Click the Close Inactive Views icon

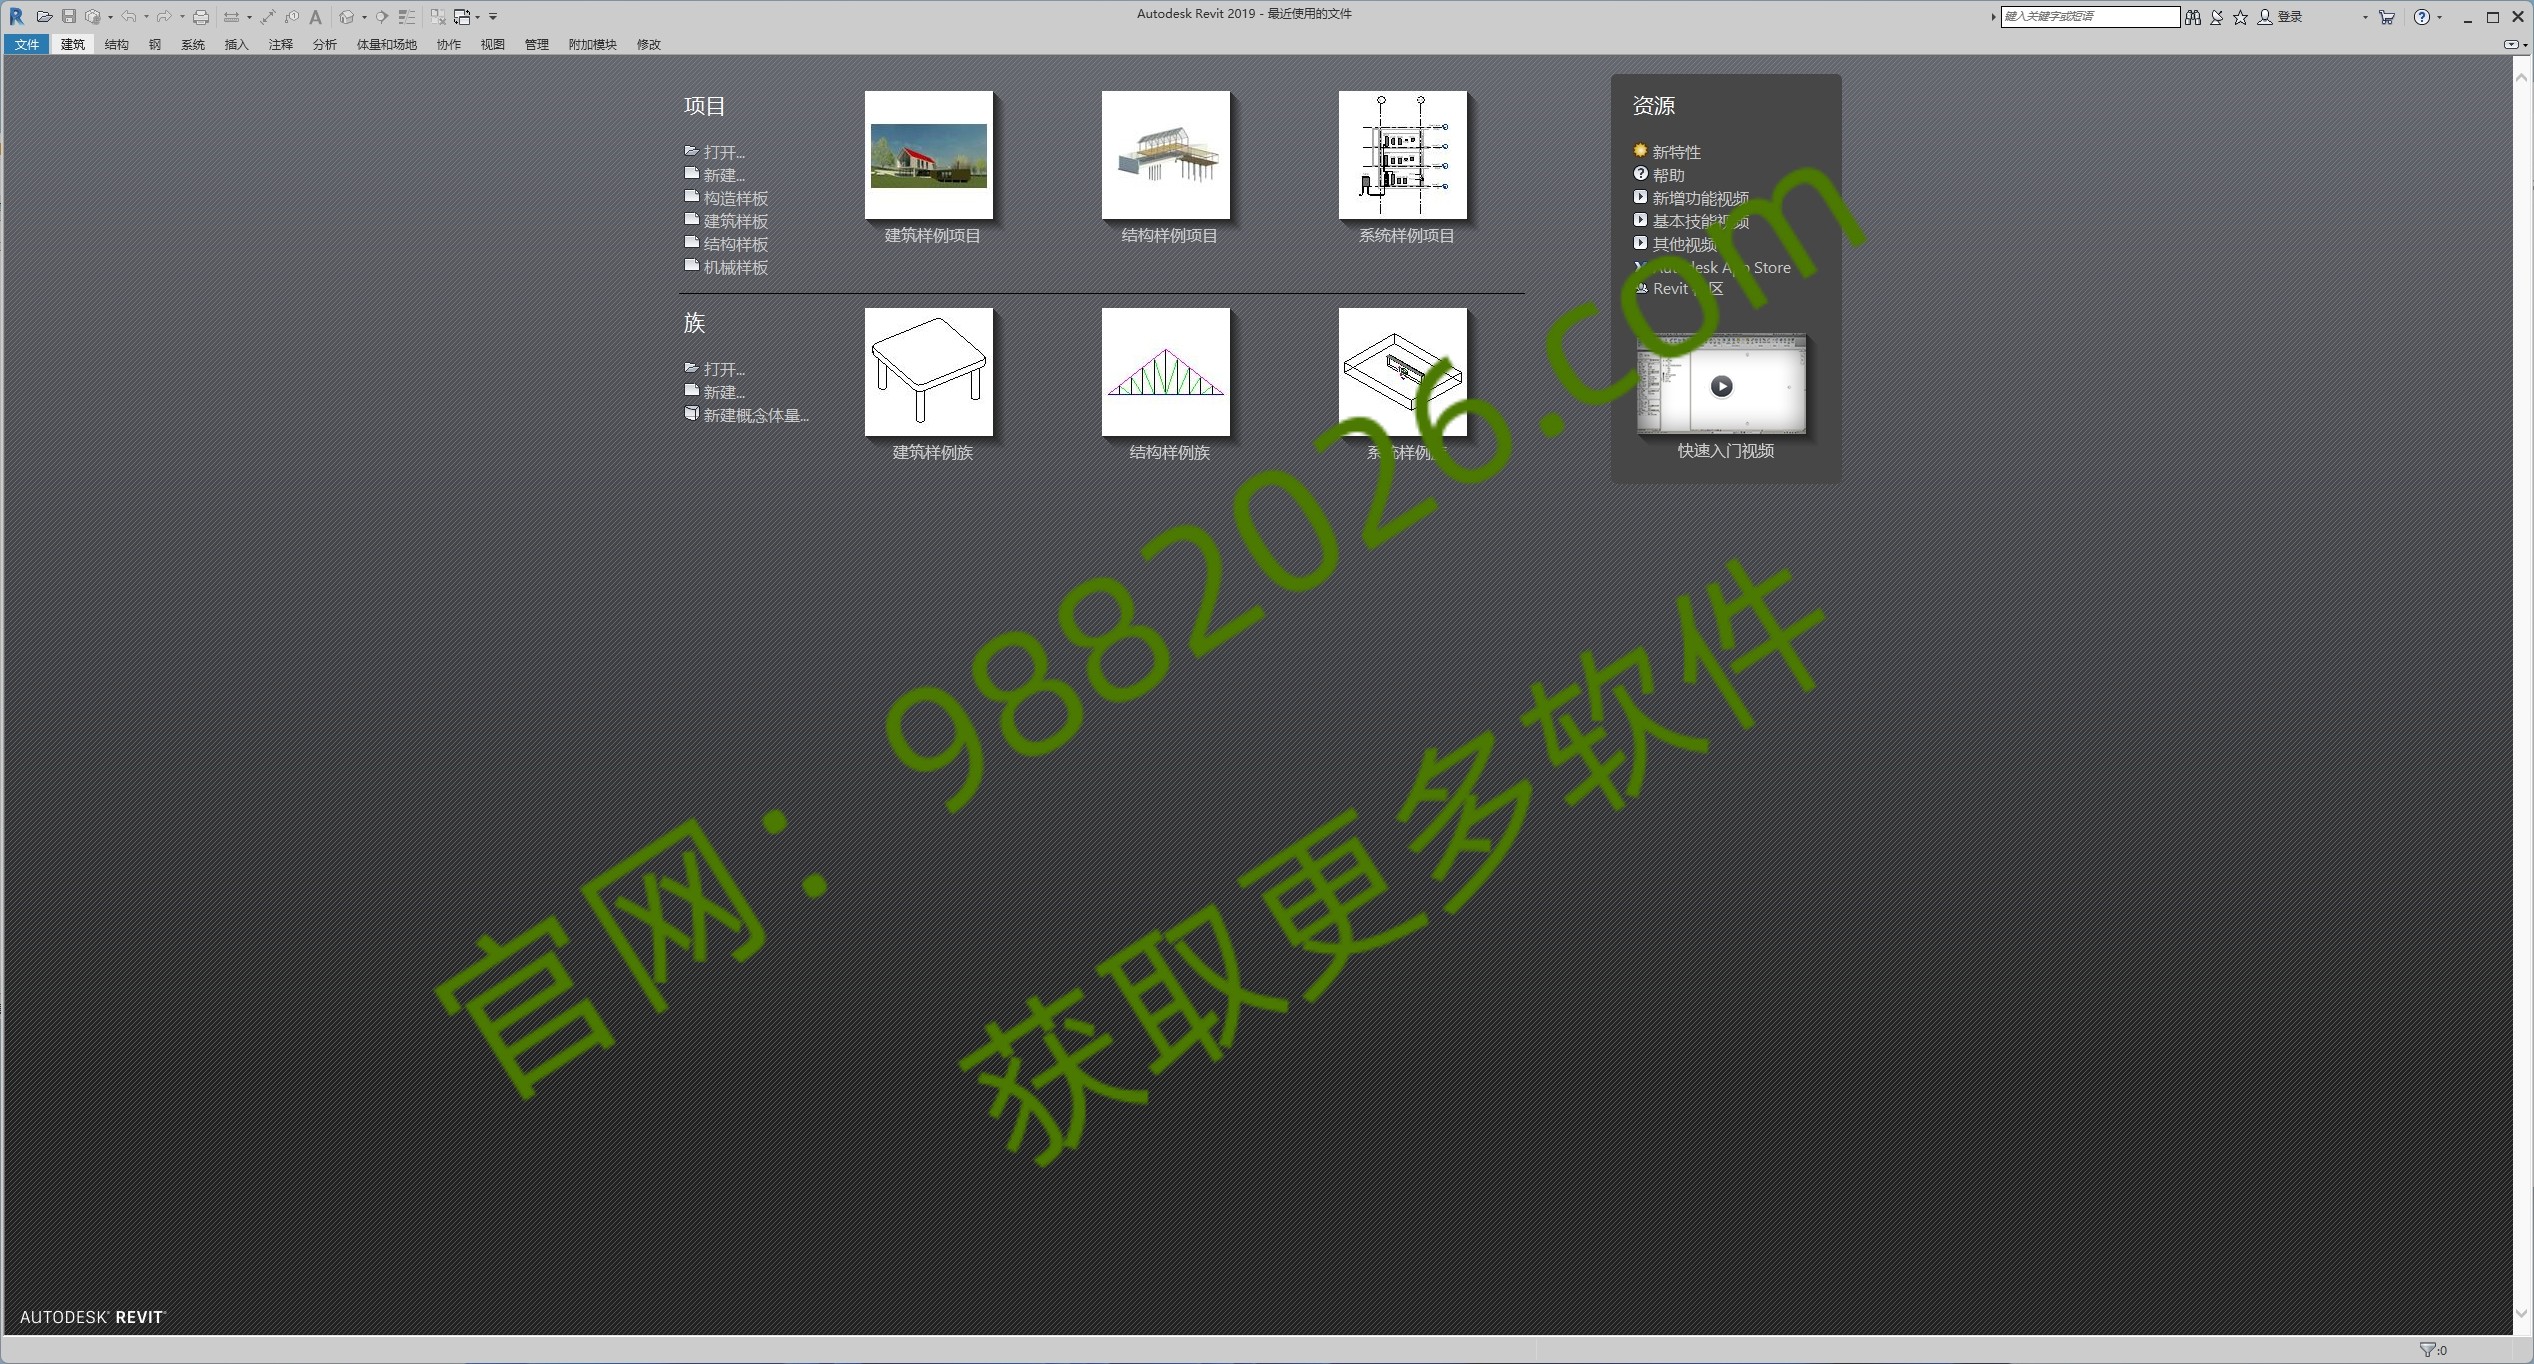click(x=438, y=17)
